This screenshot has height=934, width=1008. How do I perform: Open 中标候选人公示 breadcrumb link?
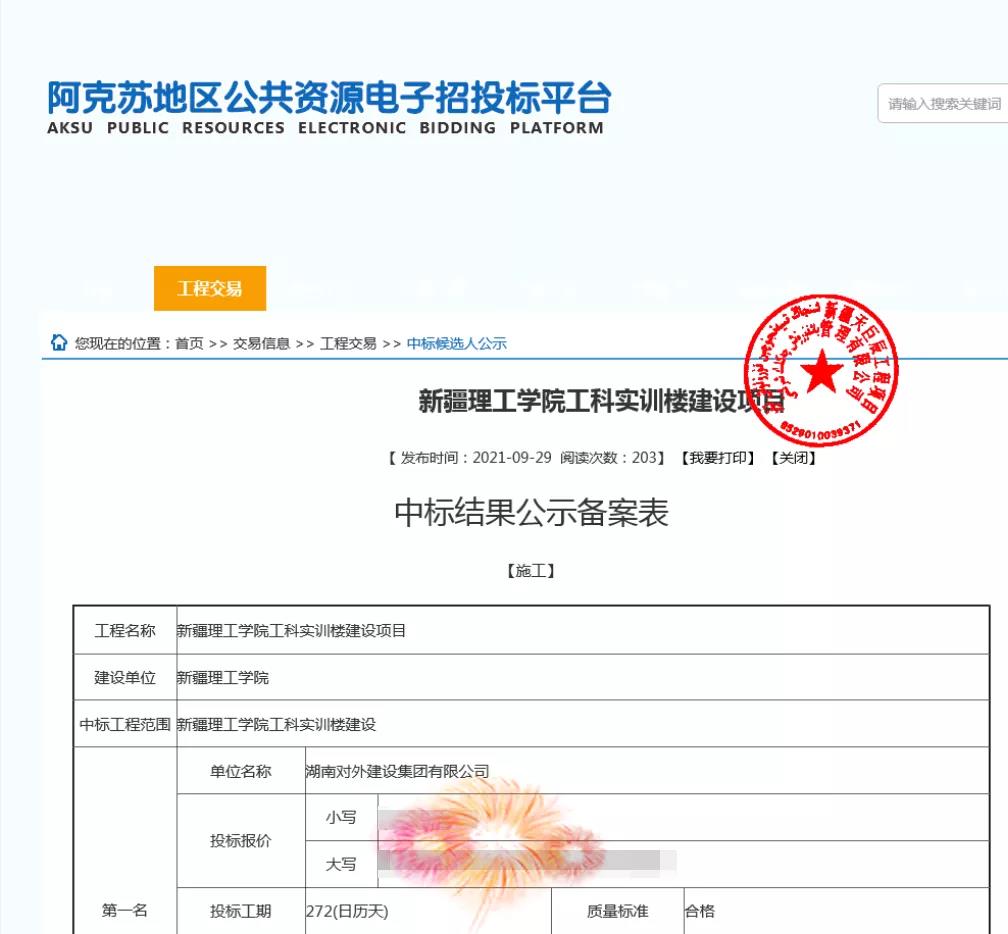coord(456,344)
